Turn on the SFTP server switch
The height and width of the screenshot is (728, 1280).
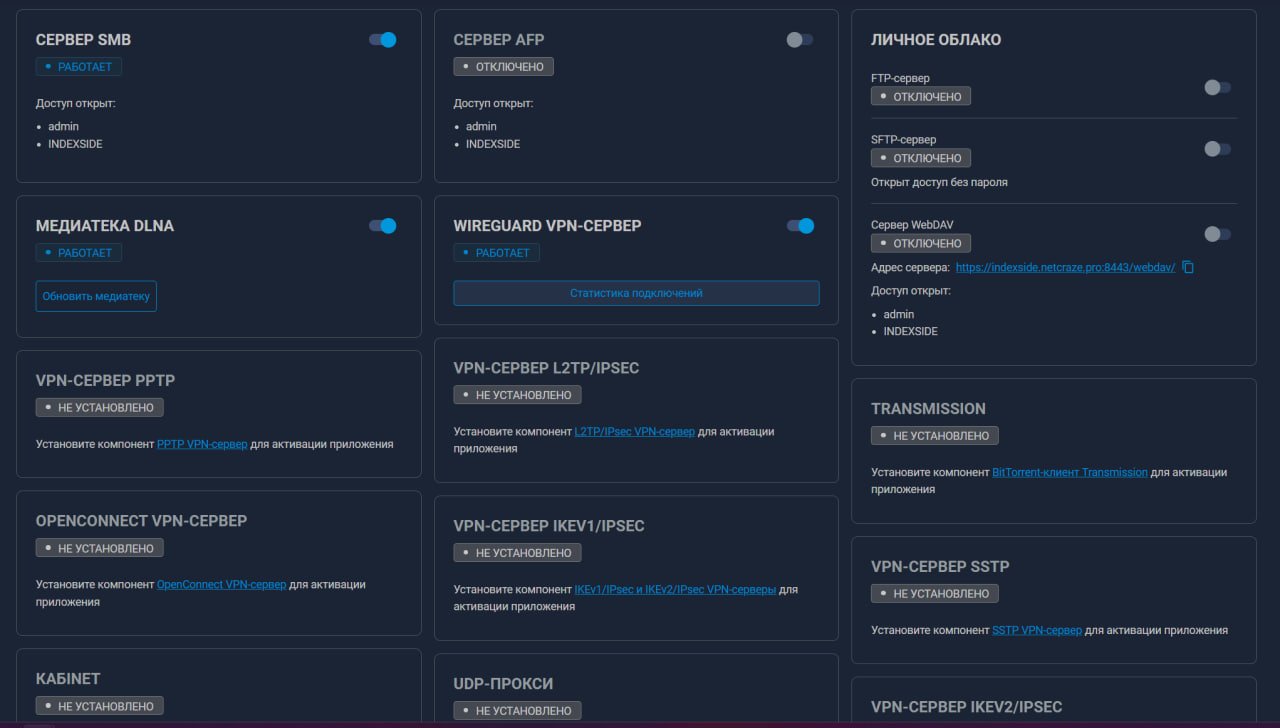(1217, 149)
